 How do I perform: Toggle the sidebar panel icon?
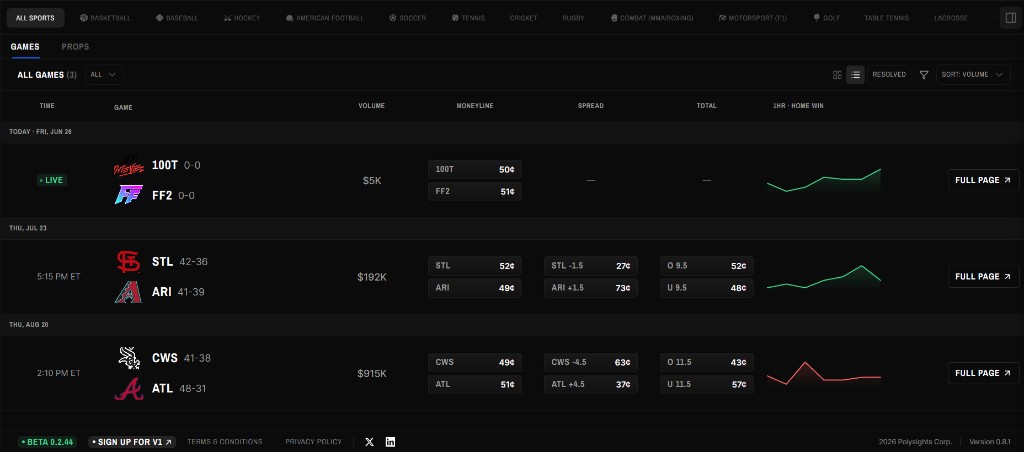tap(1011, 18)
